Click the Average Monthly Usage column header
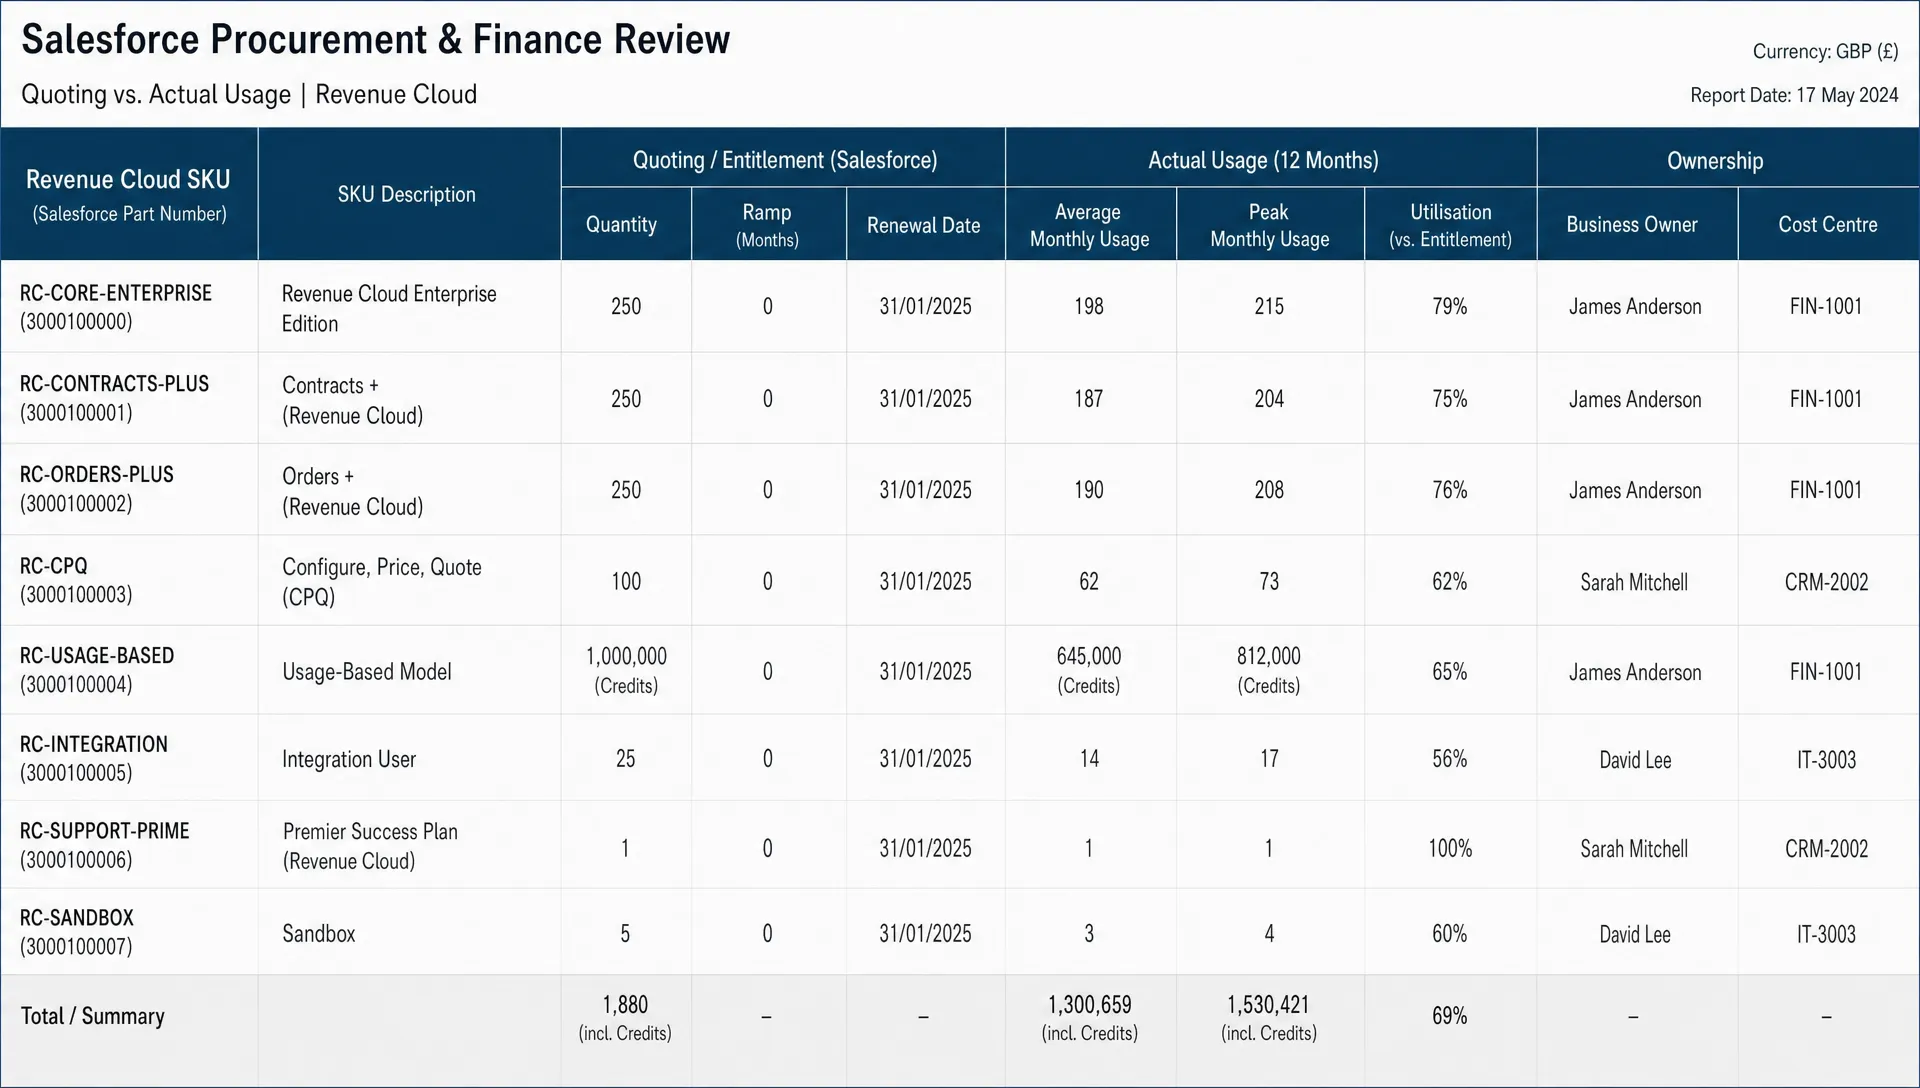Viewport: 1920px width, 1088px height. 1089,224
